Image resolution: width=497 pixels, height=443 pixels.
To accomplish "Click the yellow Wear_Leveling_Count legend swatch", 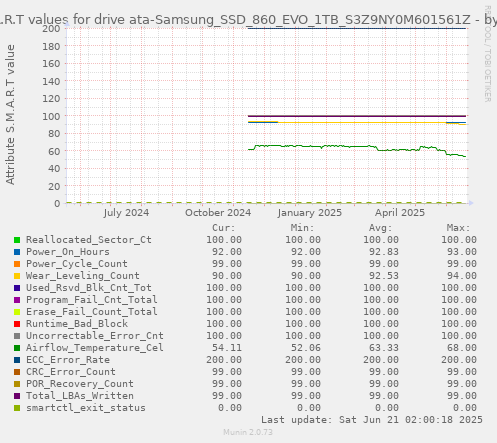I will click(17, 276).
